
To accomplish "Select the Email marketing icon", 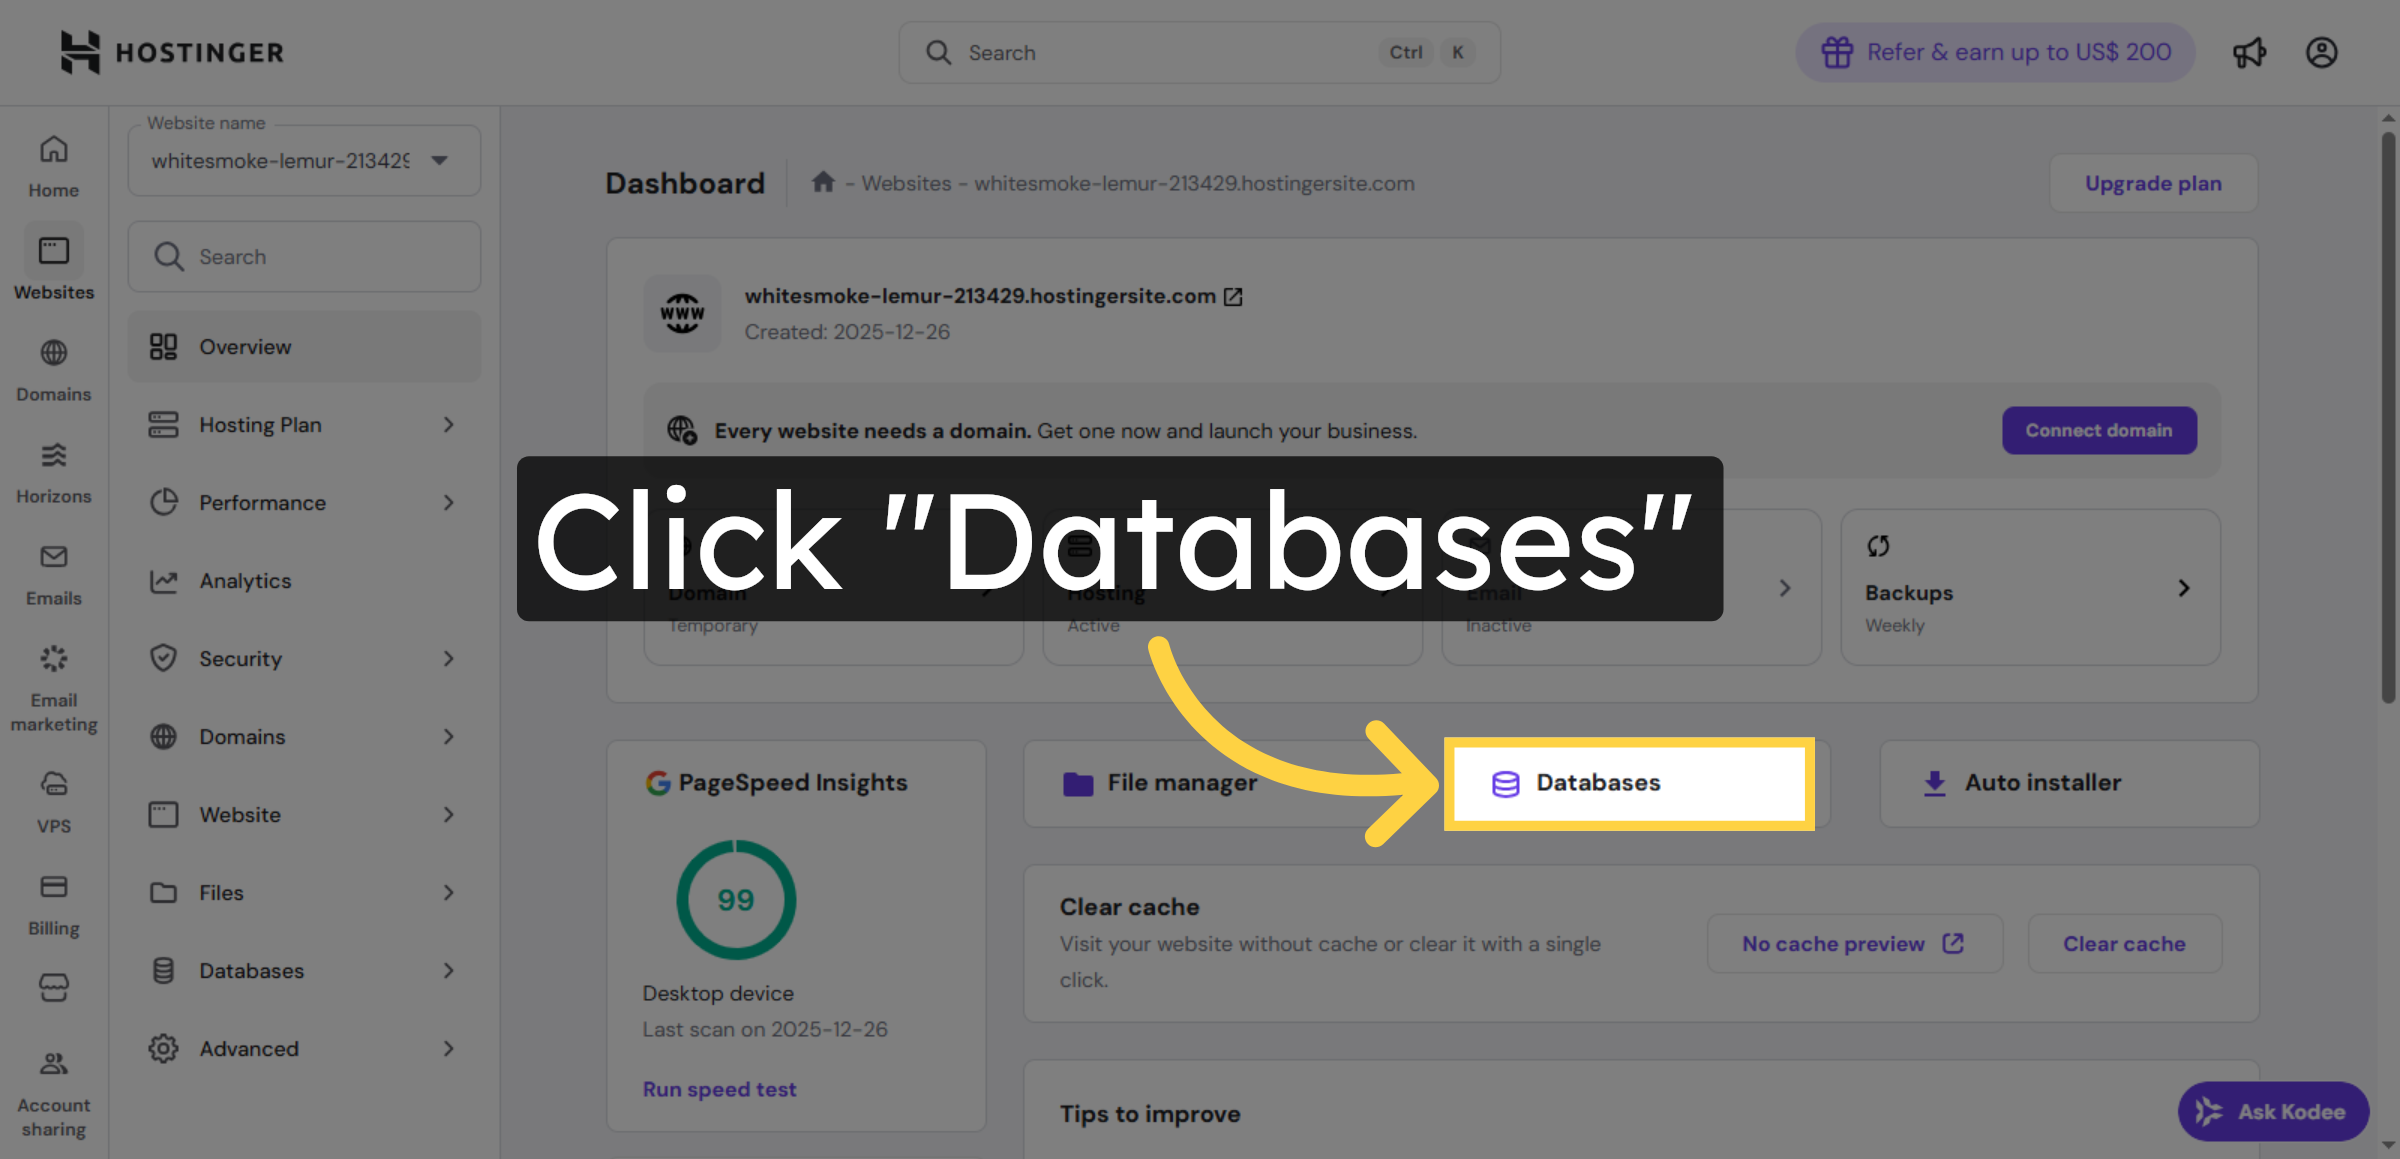I will [53, 660].
